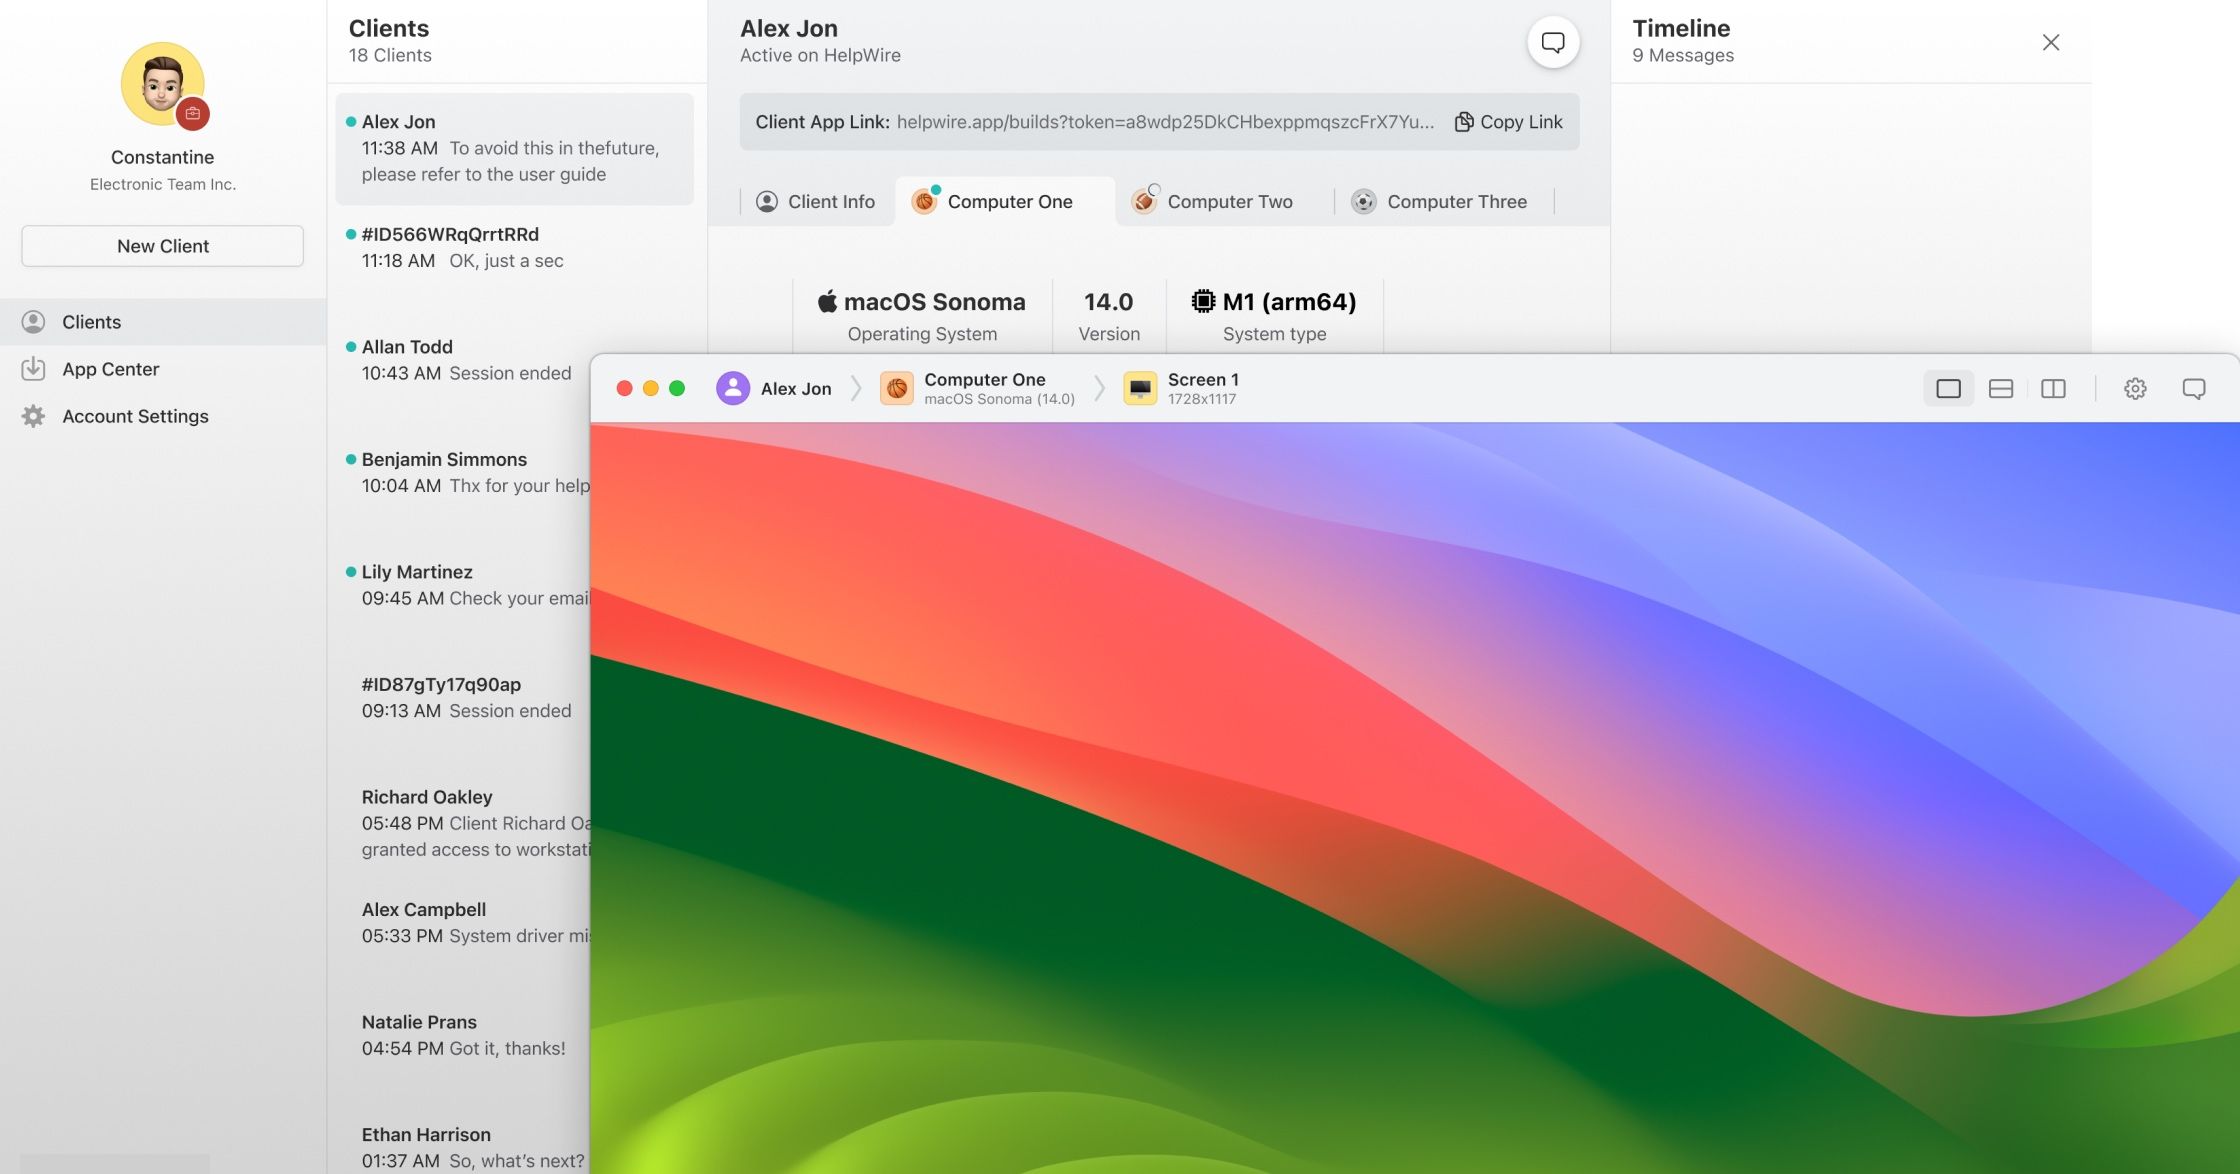
Task: Open remote session settings gear
Action: [2135, 389]
